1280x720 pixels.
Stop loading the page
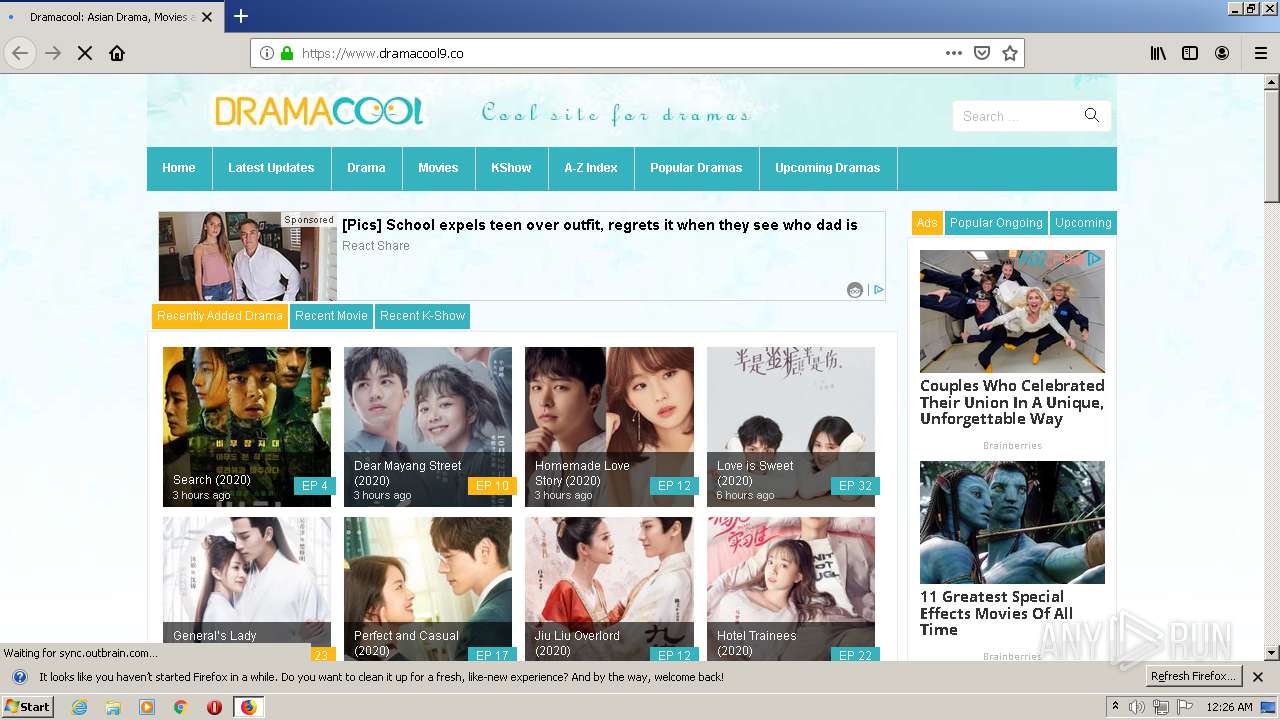(85, 53)
